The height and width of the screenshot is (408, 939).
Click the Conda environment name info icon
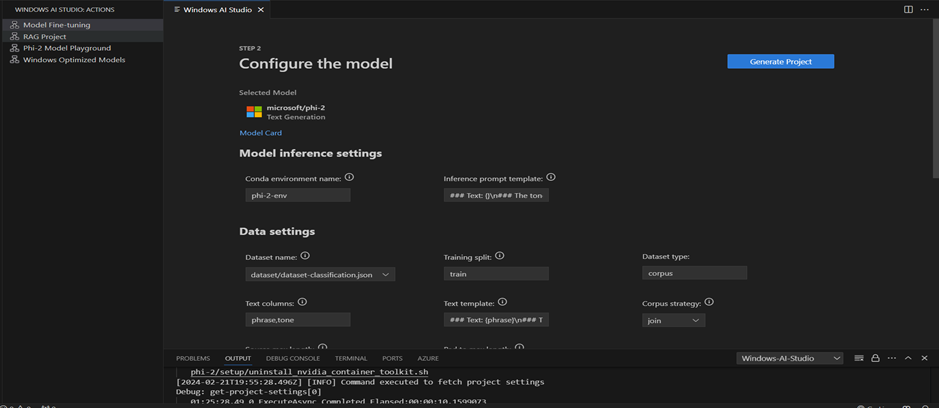point(349,177)
